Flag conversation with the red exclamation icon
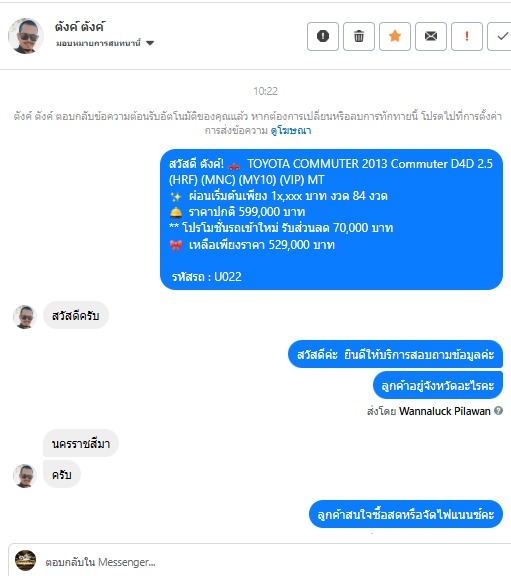Viewport: 511px width, 576px height. 467,36
